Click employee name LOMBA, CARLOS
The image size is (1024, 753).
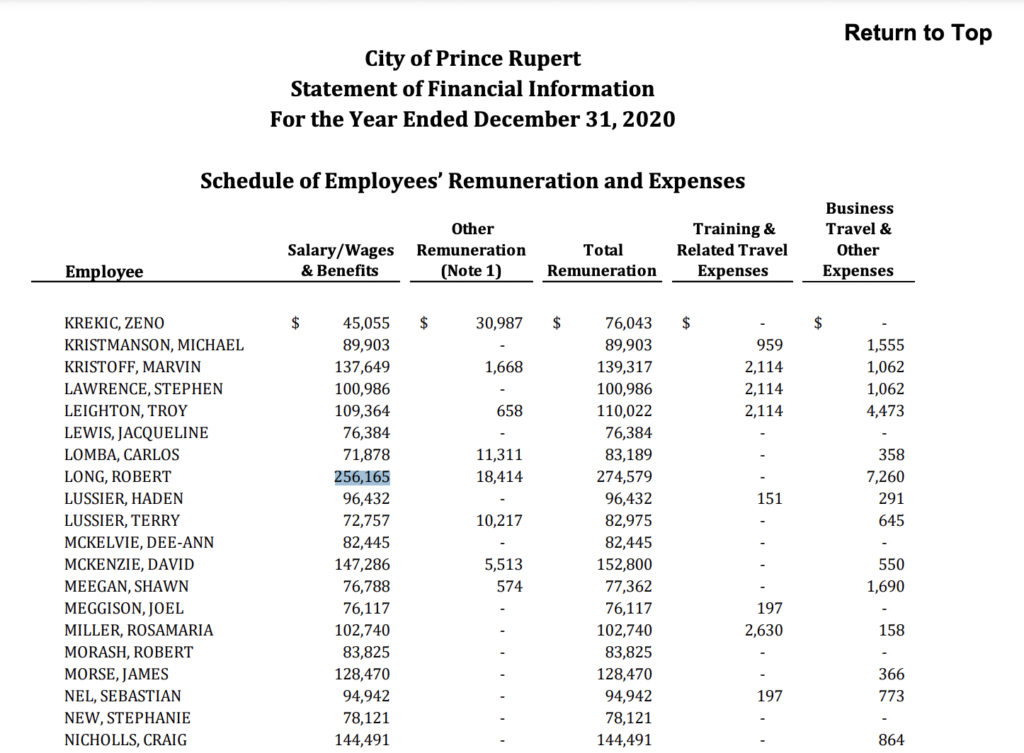[x=122, y=455]
